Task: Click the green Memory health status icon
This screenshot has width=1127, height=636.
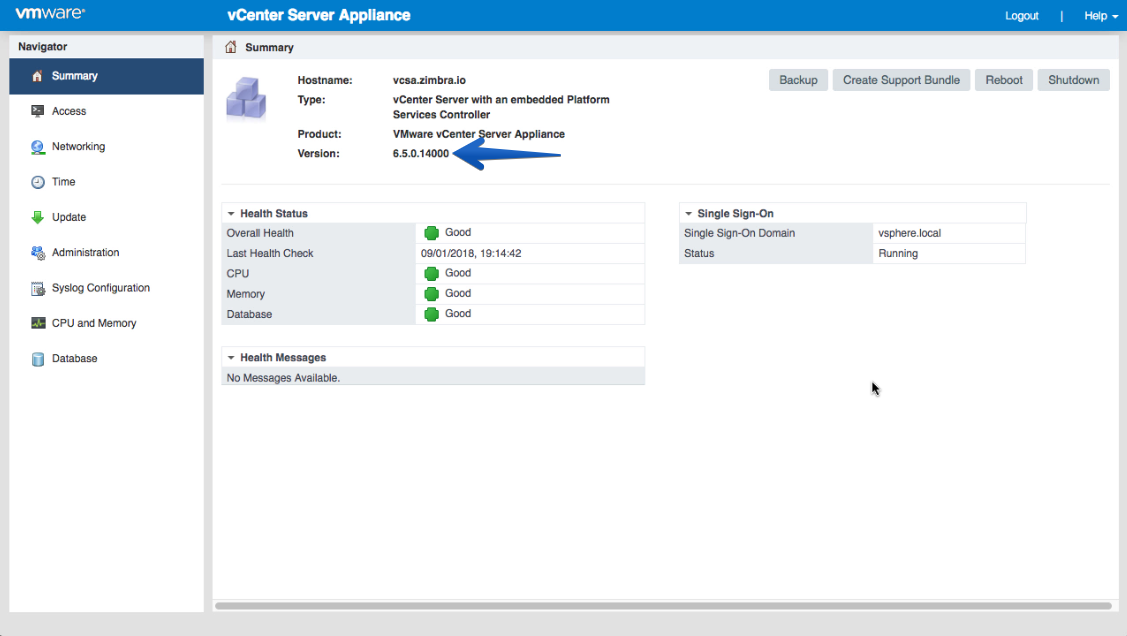Action: point(431,294)
